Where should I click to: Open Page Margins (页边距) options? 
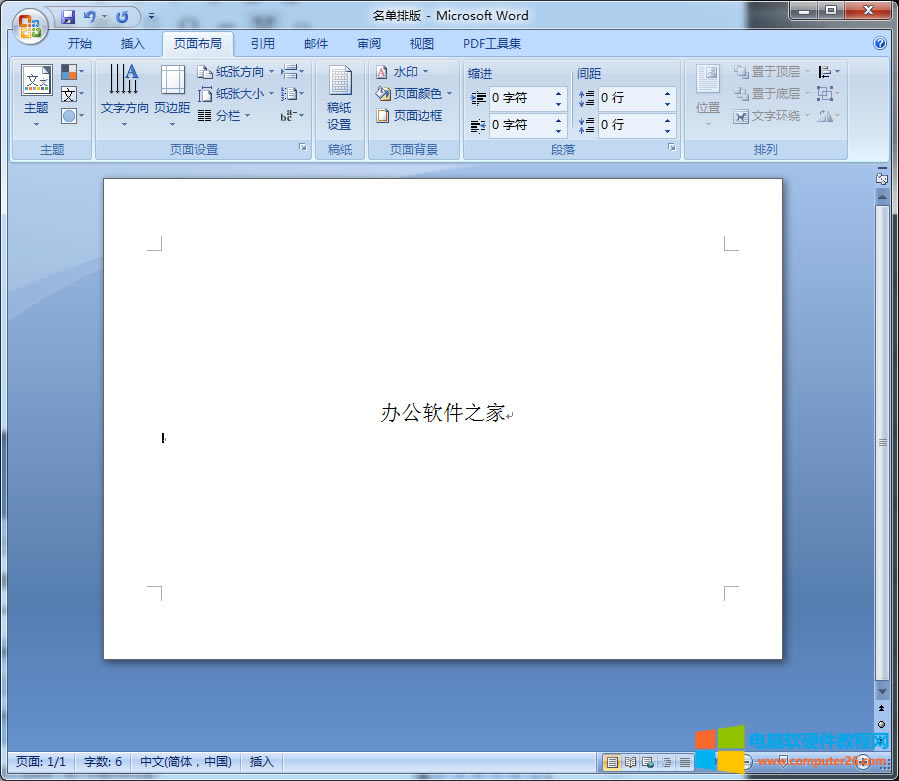[x=172, y=93]
